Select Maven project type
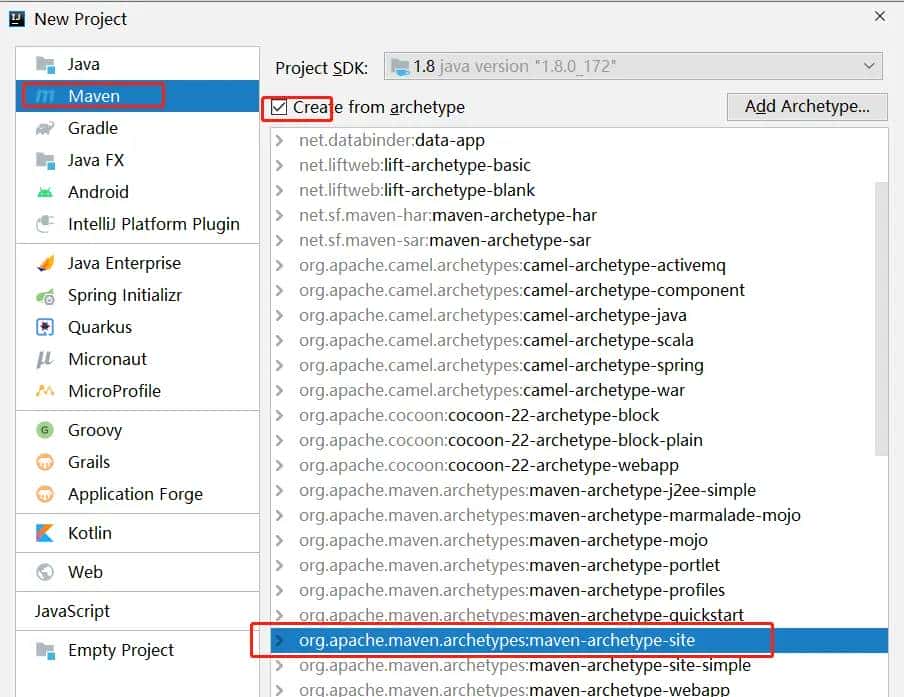This screenshot has width=904, height=697. pos(94,96)
